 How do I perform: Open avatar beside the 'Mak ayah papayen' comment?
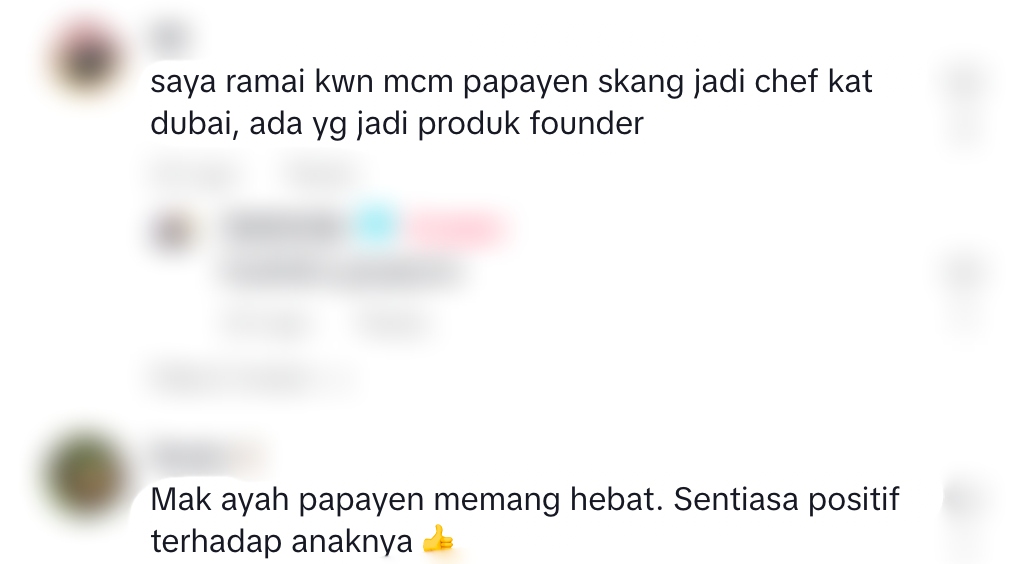coord(86,473)
